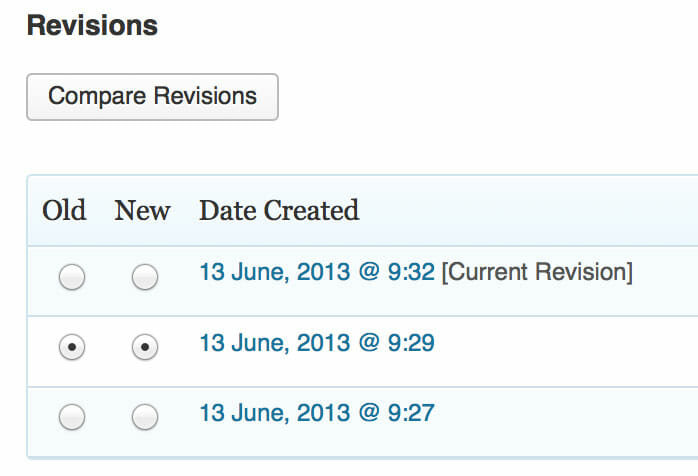
Task: Click the Revisions heading
Action: (92, 26)
